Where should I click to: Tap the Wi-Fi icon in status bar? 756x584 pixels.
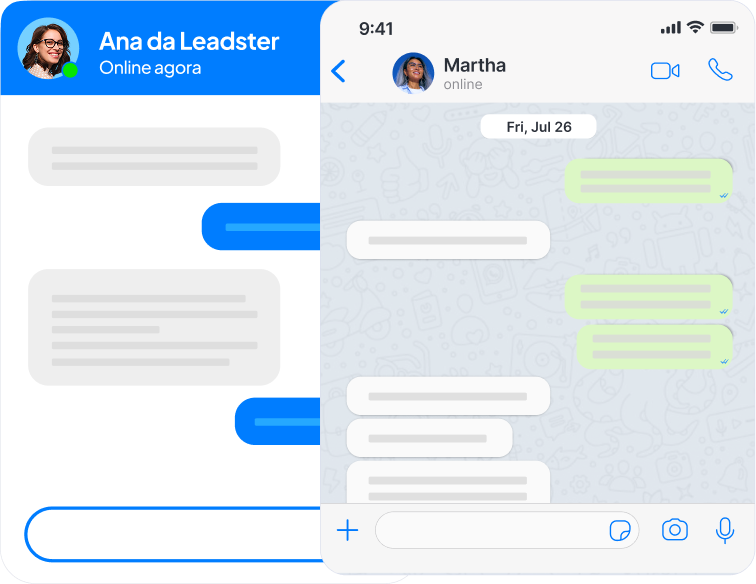[x=695, y=28]
